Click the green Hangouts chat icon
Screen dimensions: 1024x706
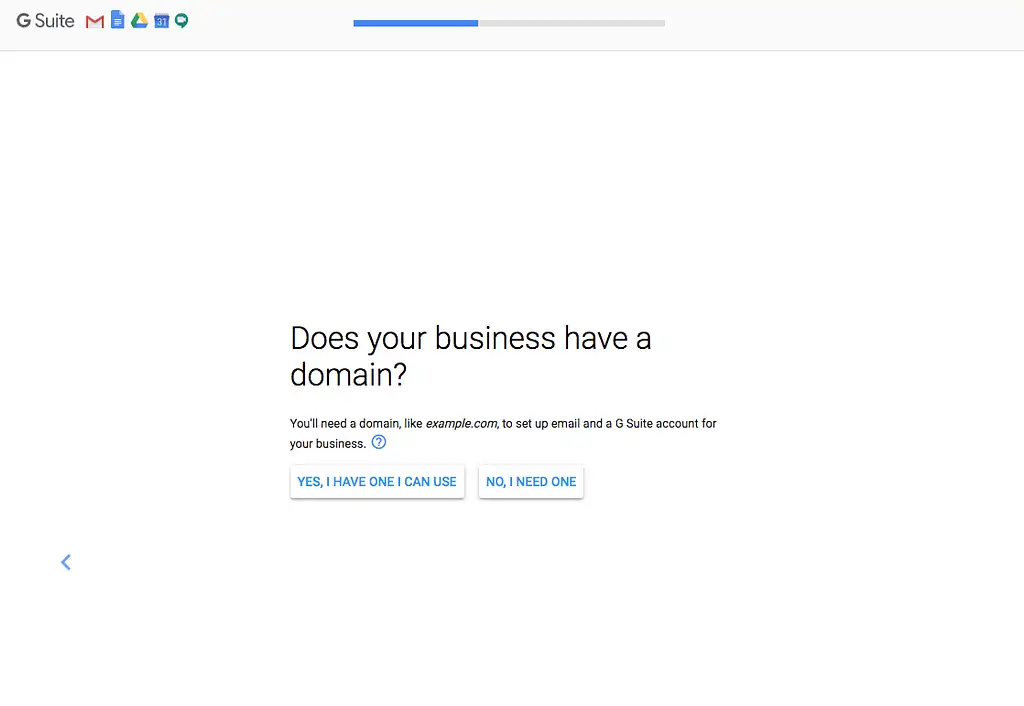[x=181, y=21]
